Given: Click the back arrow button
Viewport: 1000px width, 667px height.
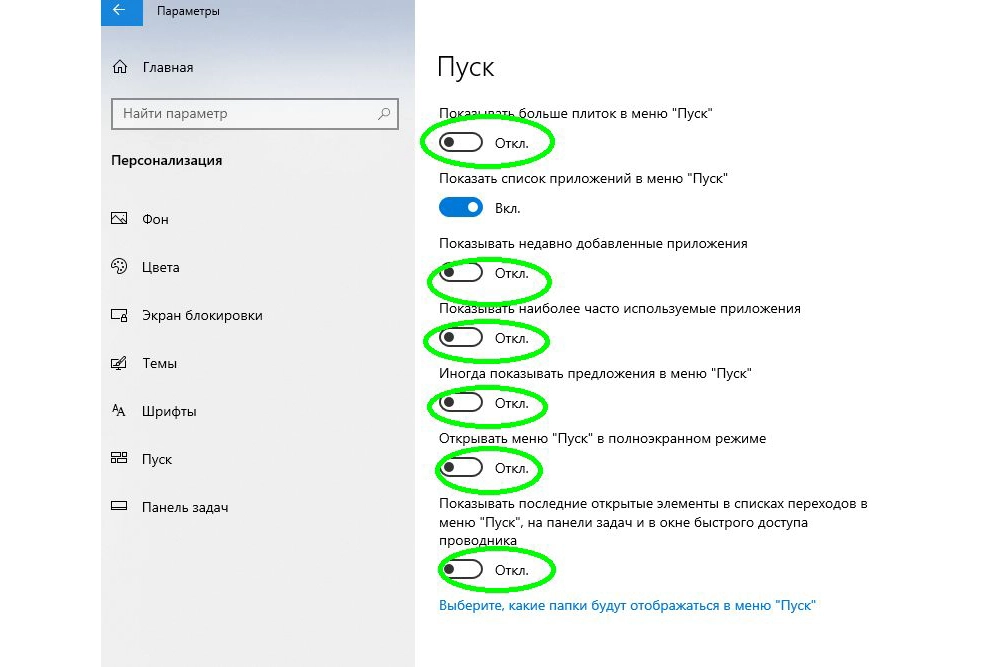Looking at the screenshot, I should click(x=121, y=11).
